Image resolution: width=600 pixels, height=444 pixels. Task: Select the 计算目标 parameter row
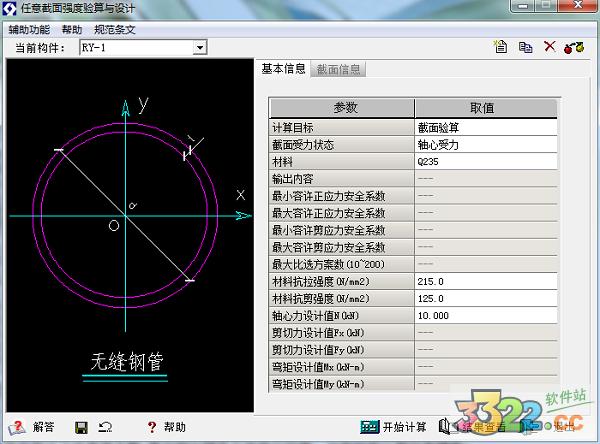[342, 127]
